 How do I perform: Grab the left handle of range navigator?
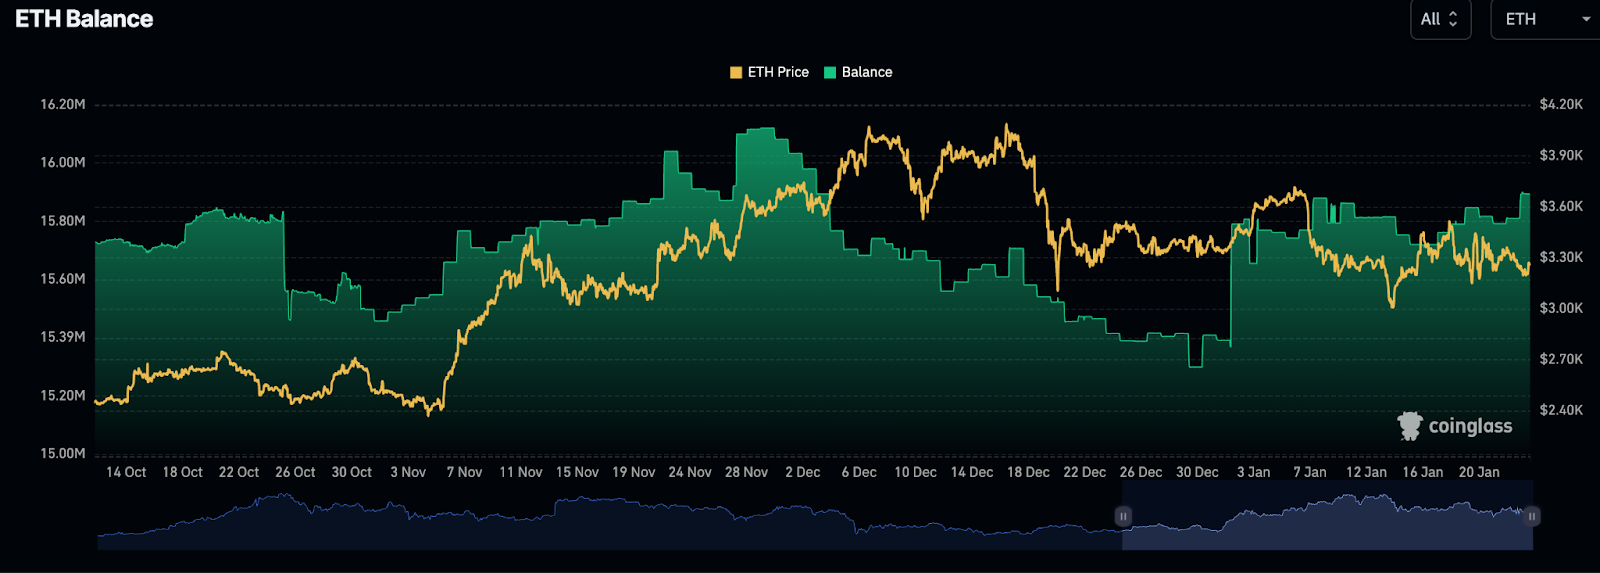1123,516
